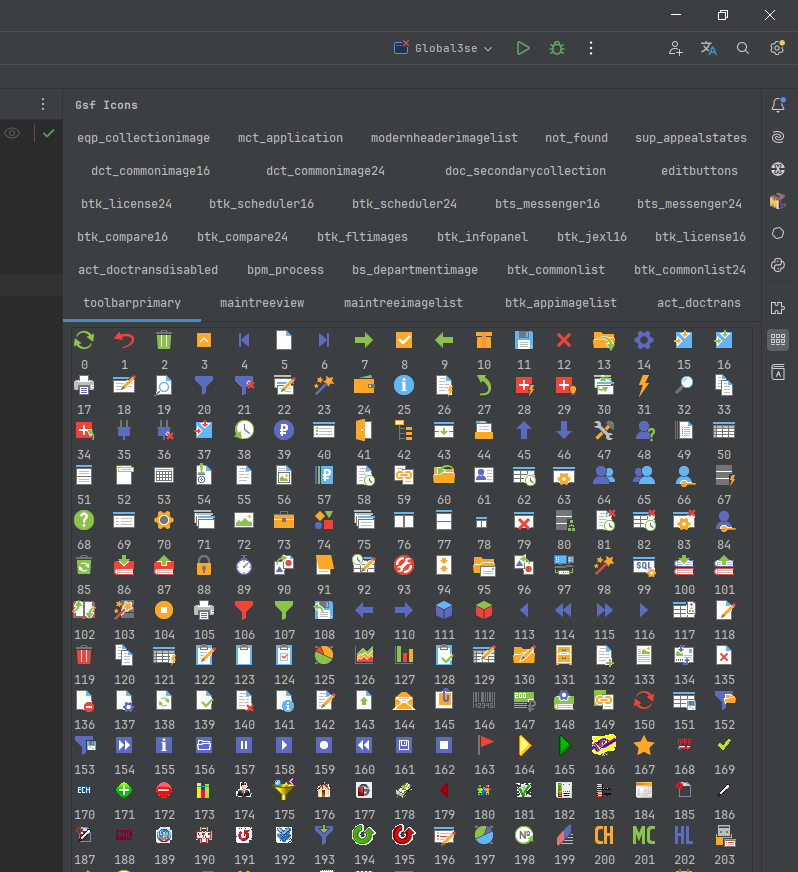Open IDE settings gear in the toolbar
The image size is (798, 872).
[777, 48]
